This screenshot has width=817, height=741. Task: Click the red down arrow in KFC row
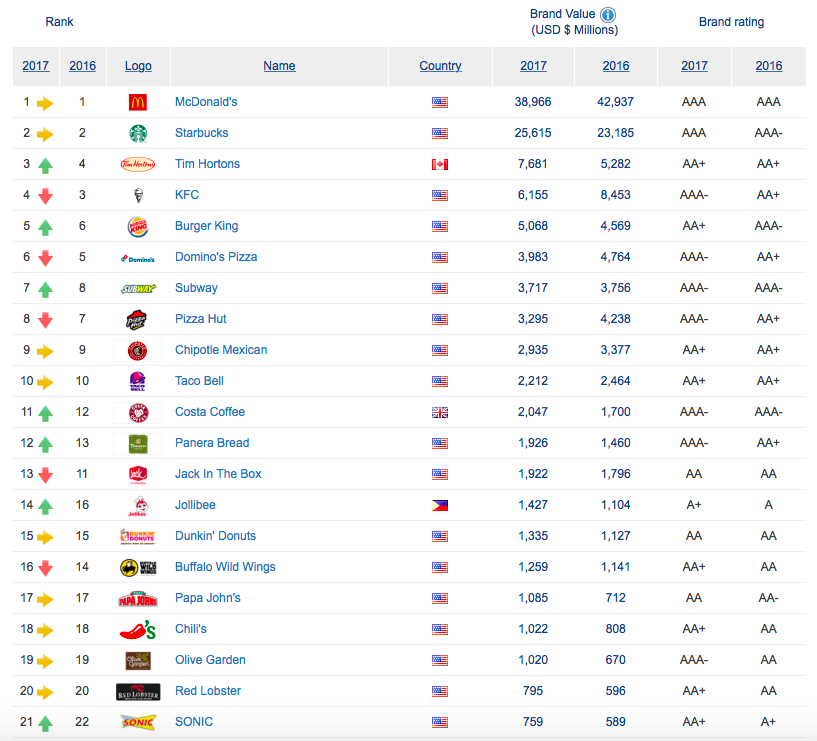coord(45,196)
